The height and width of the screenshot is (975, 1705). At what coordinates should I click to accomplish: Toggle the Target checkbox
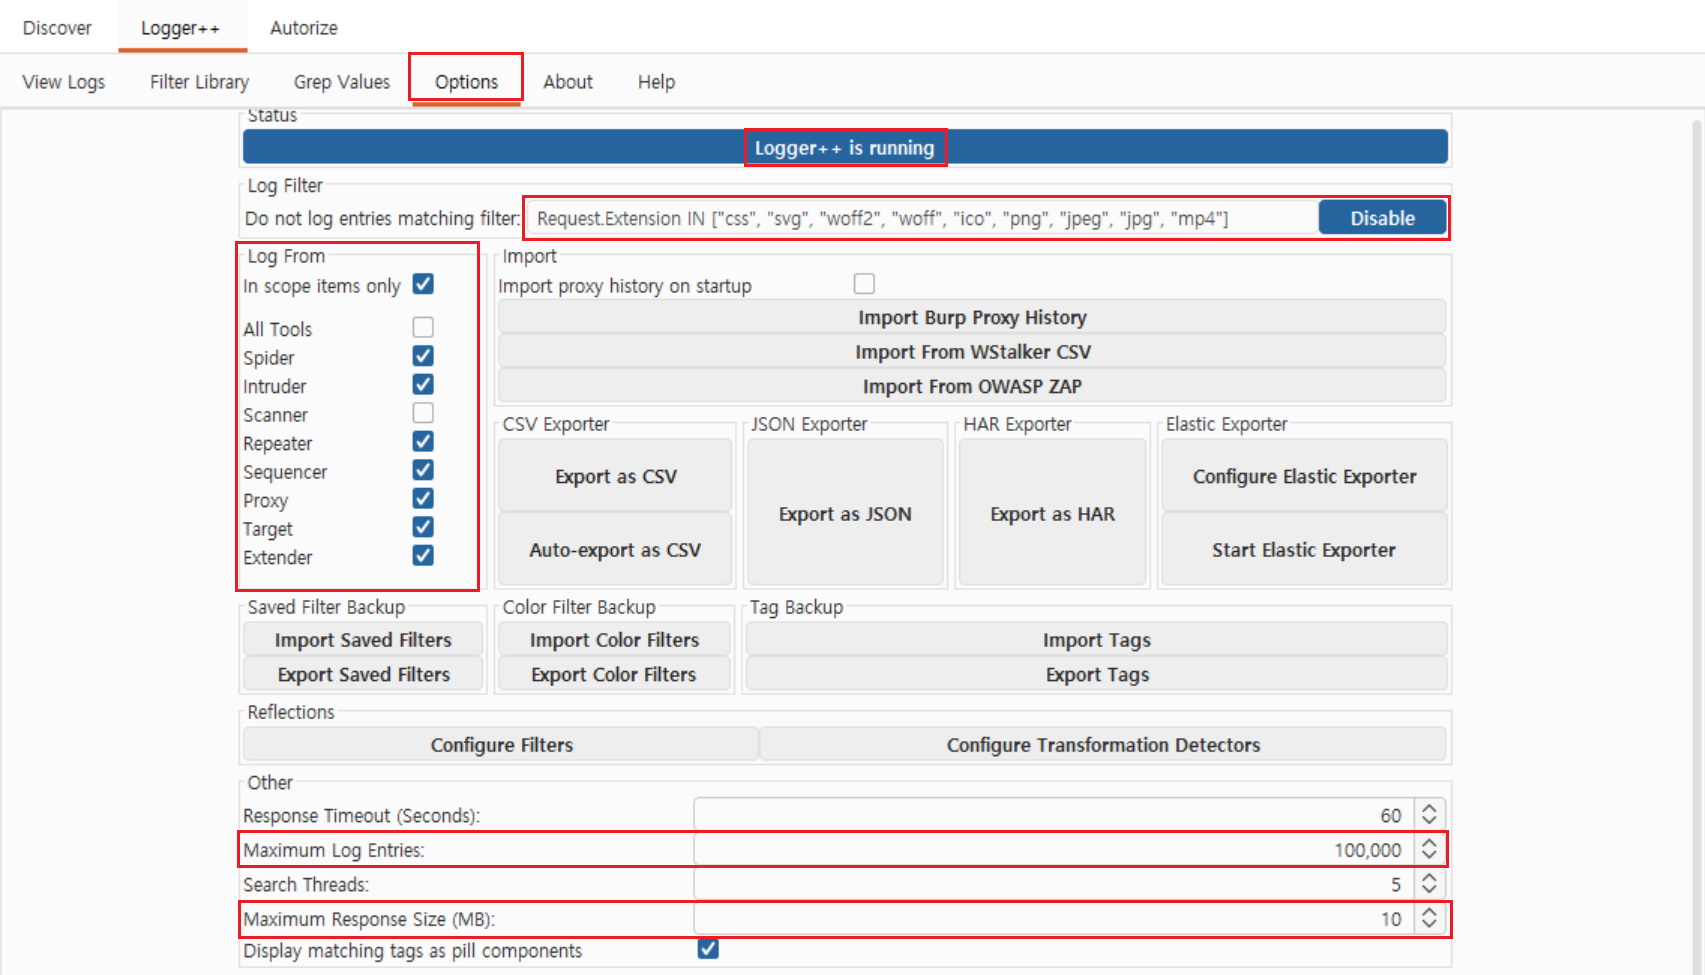(423, 527)
